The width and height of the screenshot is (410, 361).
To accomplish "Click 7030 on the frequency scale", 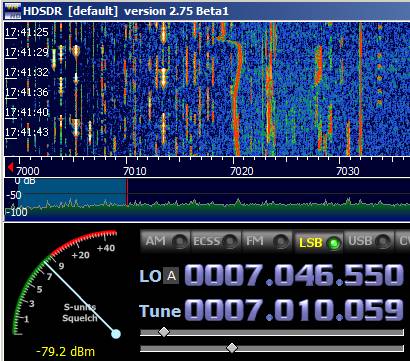I will pyautogui.click(x=348, y=171).
